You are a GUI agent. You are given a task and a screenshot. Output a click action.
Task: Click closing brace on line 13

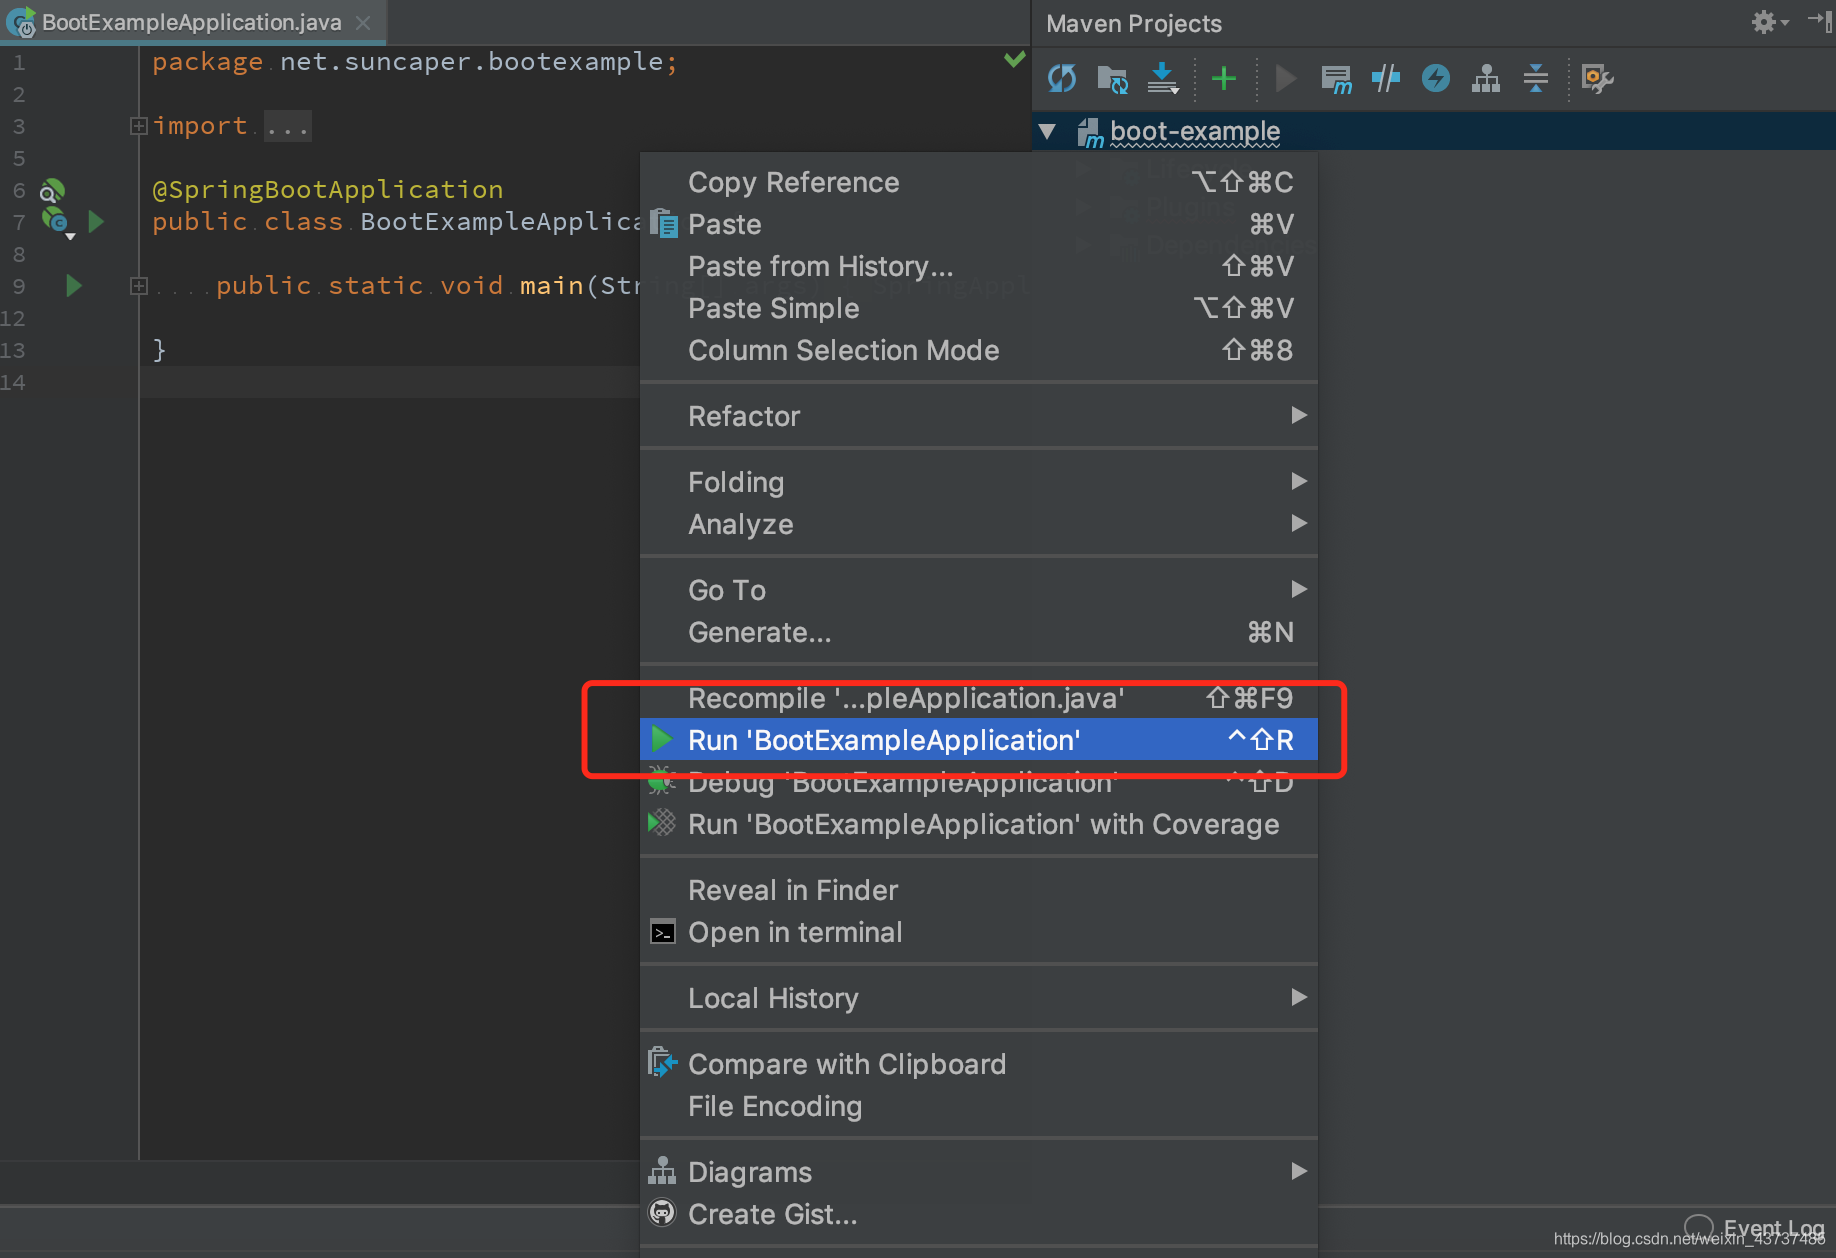coord(158,349)
